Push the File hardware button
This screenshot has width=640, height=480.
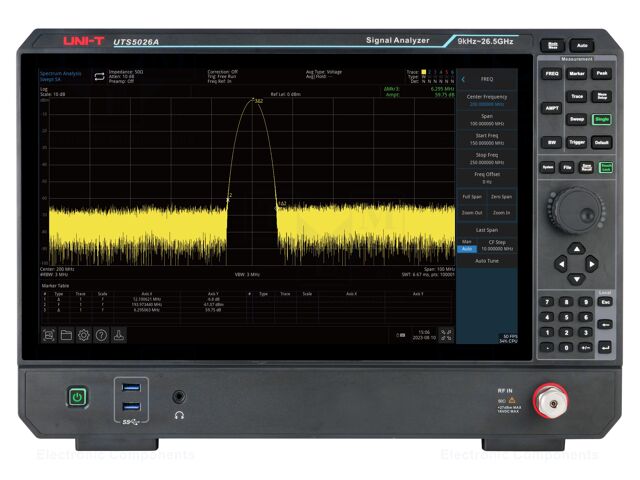click(567, 167)
